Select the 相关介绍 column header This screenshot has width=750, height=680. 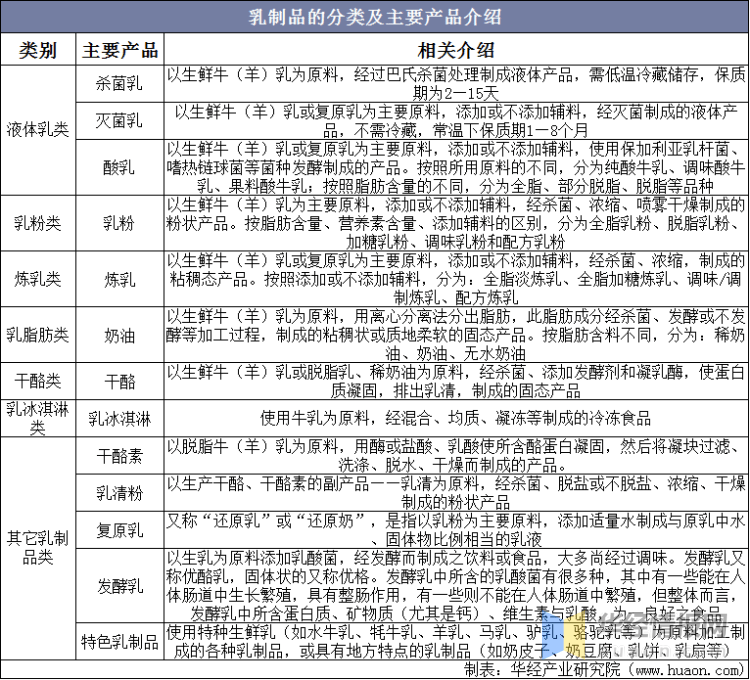tap(456, 50)
